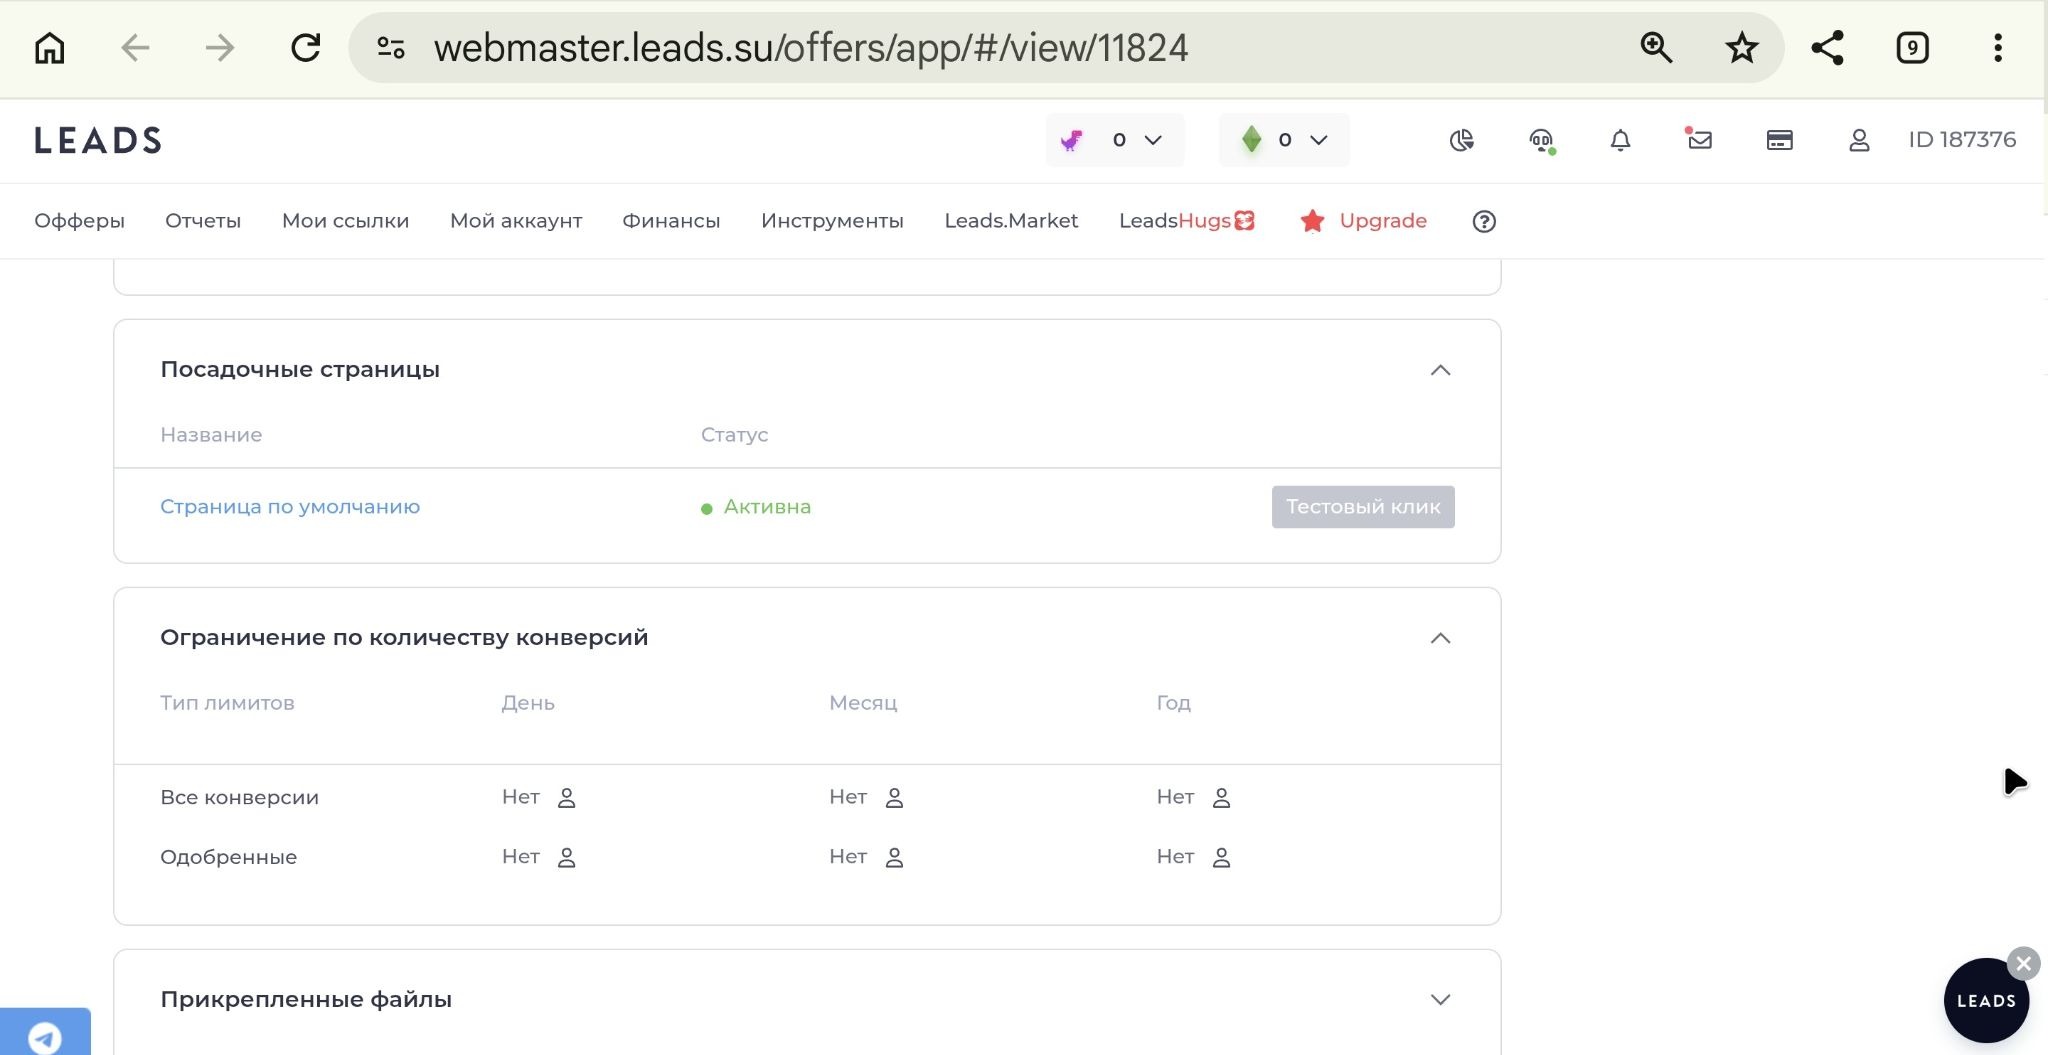Image resolution: width=2048 pixels, height=1055 pixels.
Task: Click person icon for Одобренные daily limit
Action: (567, 858)
